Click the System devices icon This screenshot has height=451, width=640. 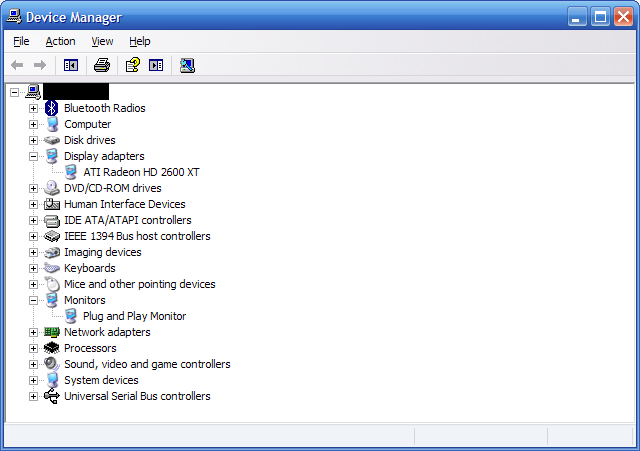click(x=52, y=380)
